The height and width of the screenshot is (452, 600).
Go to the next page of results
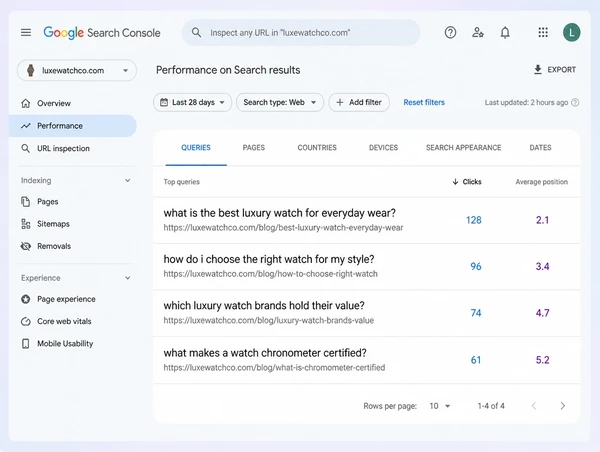[x=562, y=406]
